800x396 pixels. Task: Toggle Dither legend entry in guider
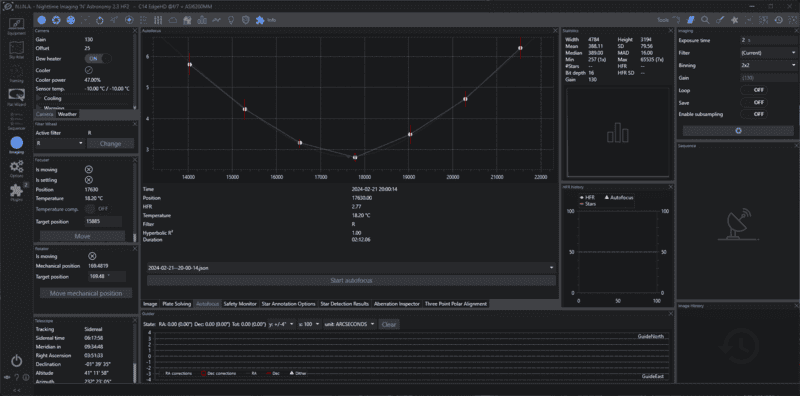coord(298,374)
